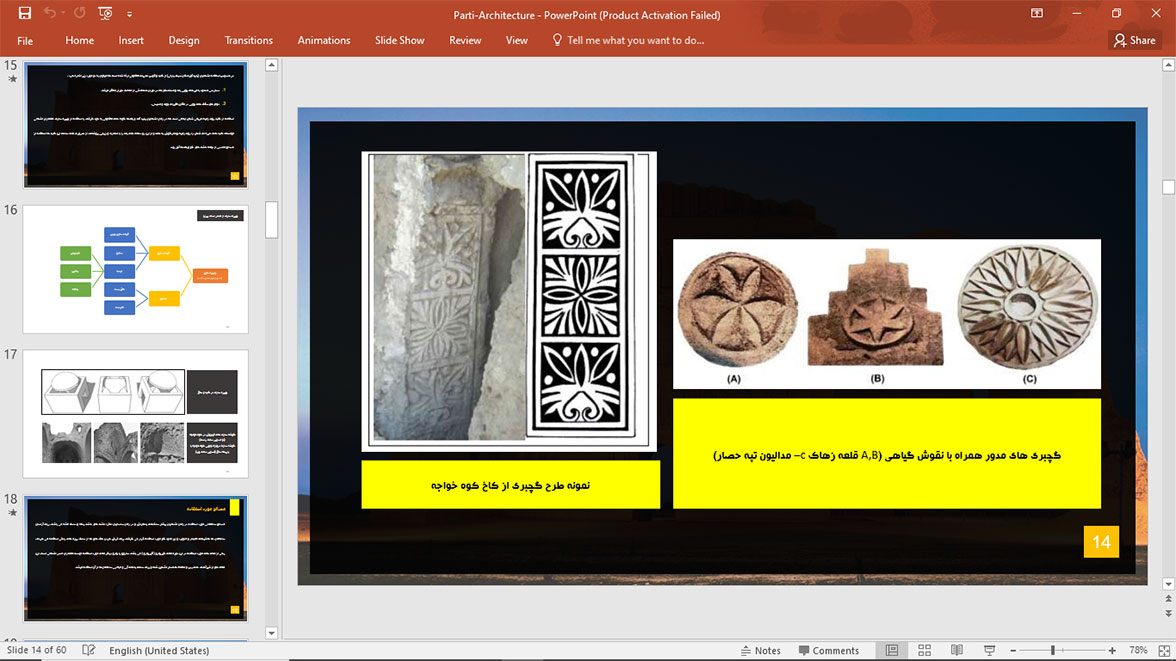Click the thumbnail pane scroll down arrow
Viewport: 1176px width, 661px height.
272,632
